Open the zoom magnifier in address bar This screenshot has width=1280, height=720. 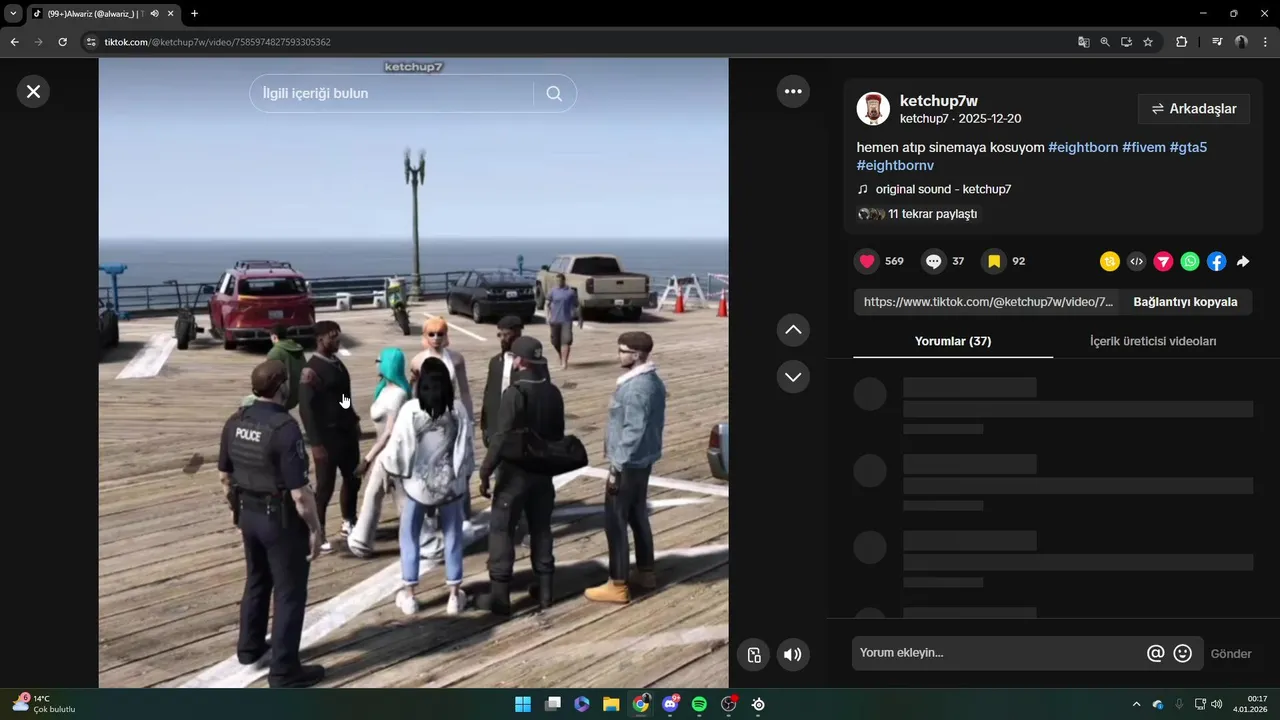(x=1105, y=42)
